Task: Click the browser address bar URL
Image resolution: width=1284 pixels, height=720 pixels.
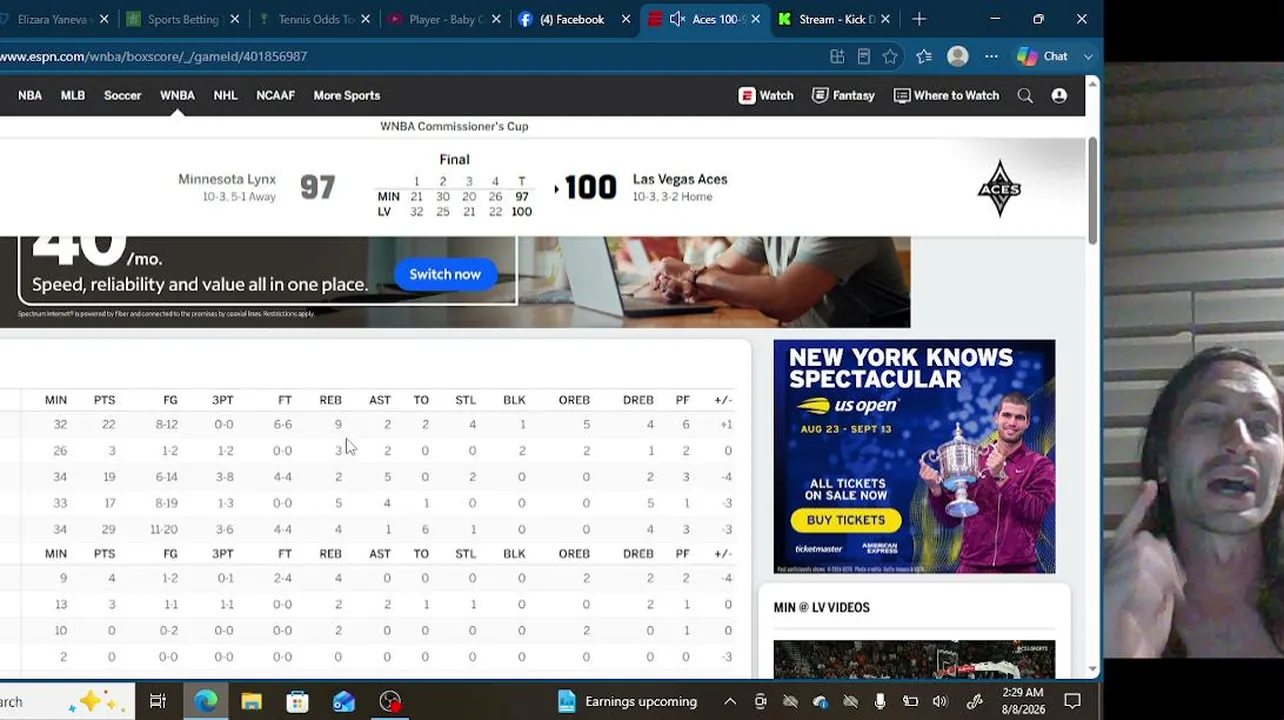Action: 154,56
